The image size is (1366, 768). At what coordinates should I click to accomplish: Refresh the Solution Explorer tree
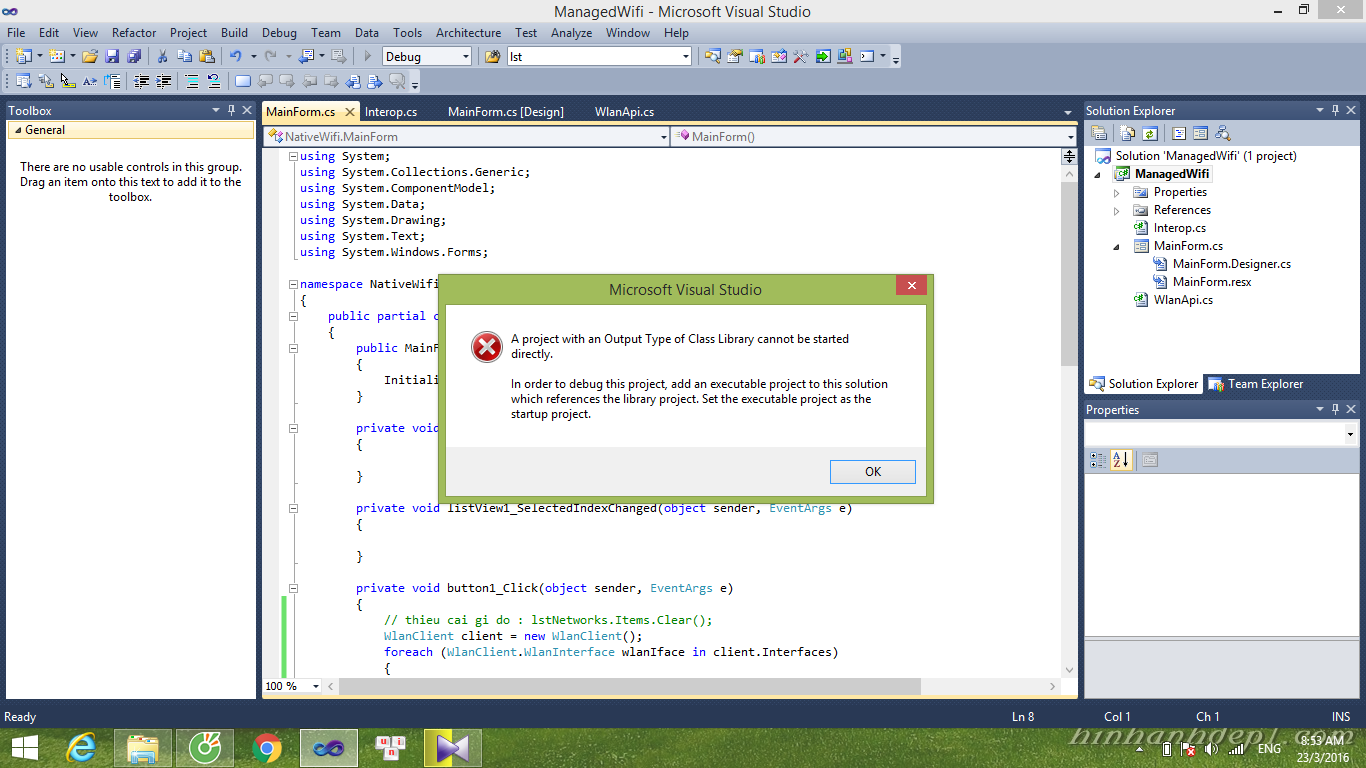(1150, 133)
